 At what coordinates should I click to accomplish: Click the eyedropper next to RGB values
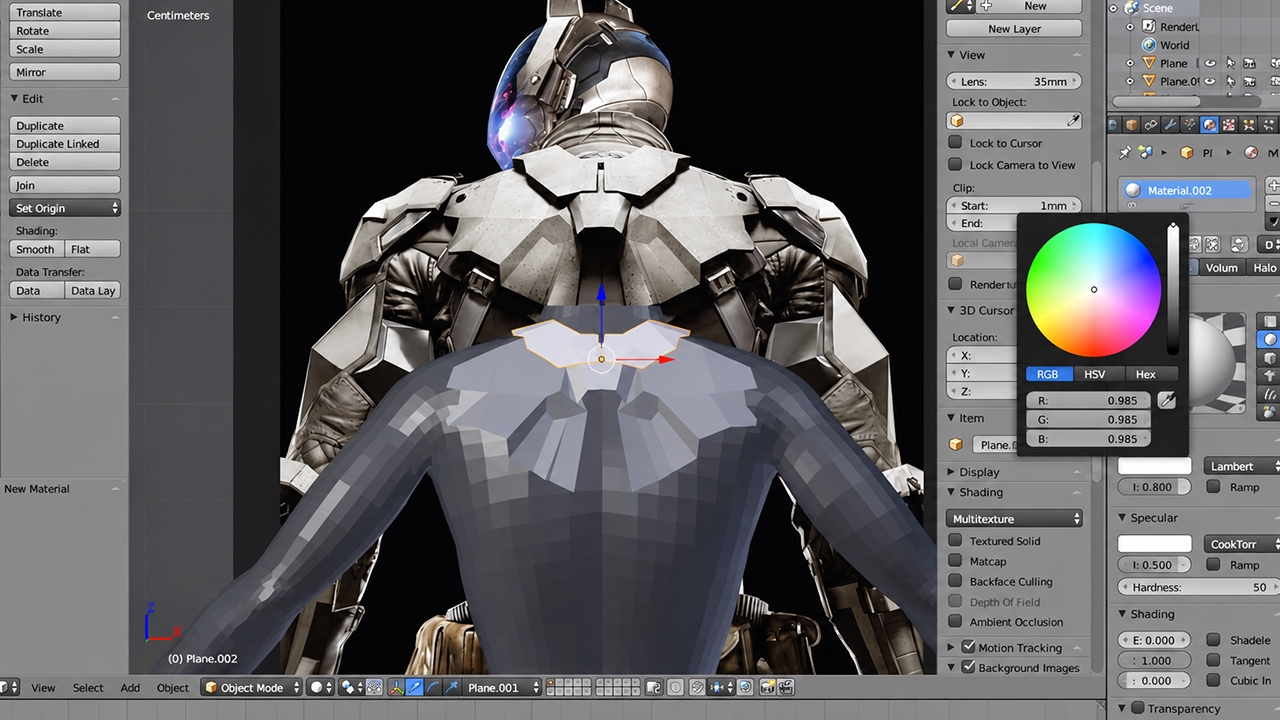(x=1165, y=400)
